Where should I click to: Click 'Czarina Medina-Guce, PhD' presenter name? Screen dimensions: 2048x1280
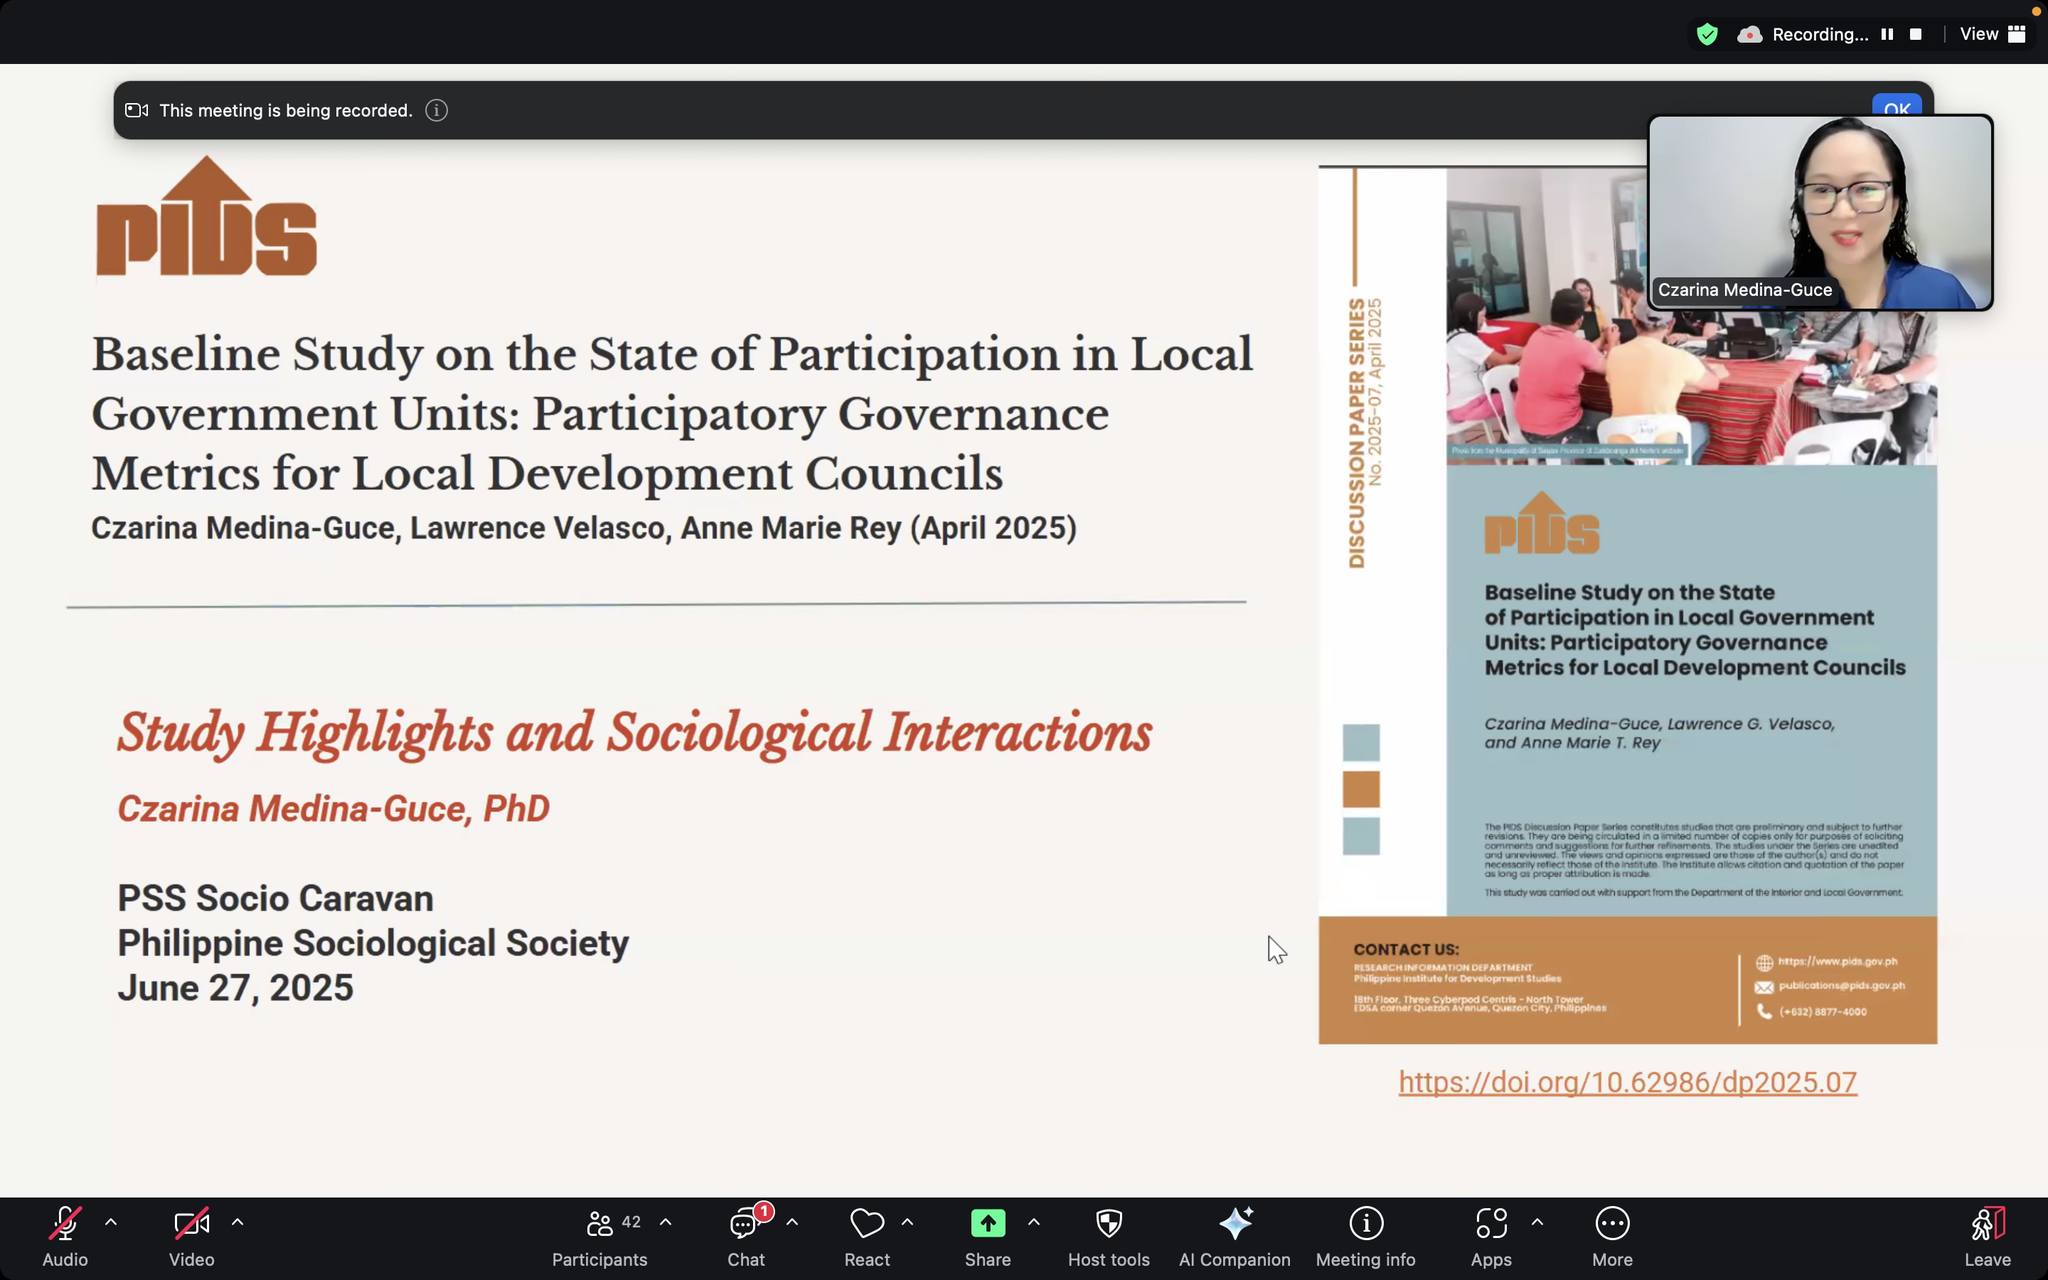click(333, 808)
